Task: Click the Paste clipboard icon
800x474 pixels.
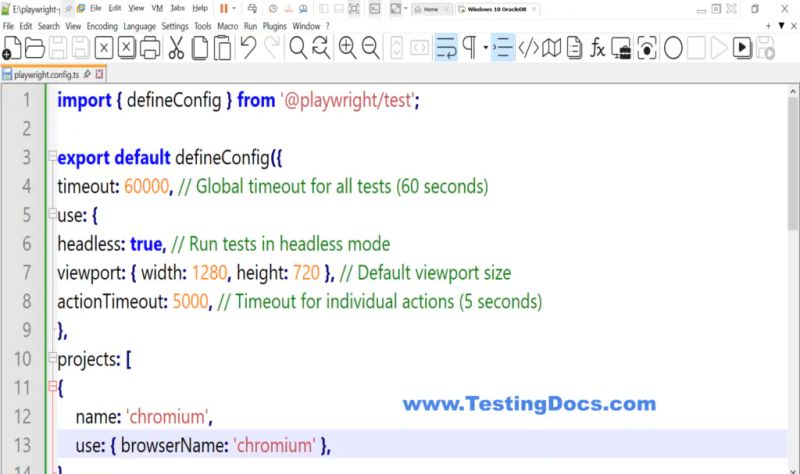Action: pyautogui.click(x=222, y=48)
